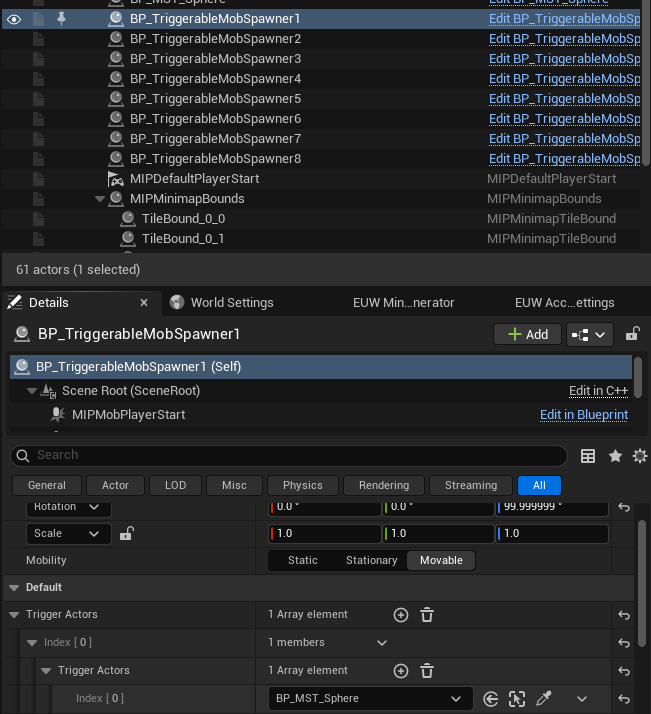
Task: Collapse the Scene Root (SceneRoot) component
Action: (31, 391)
